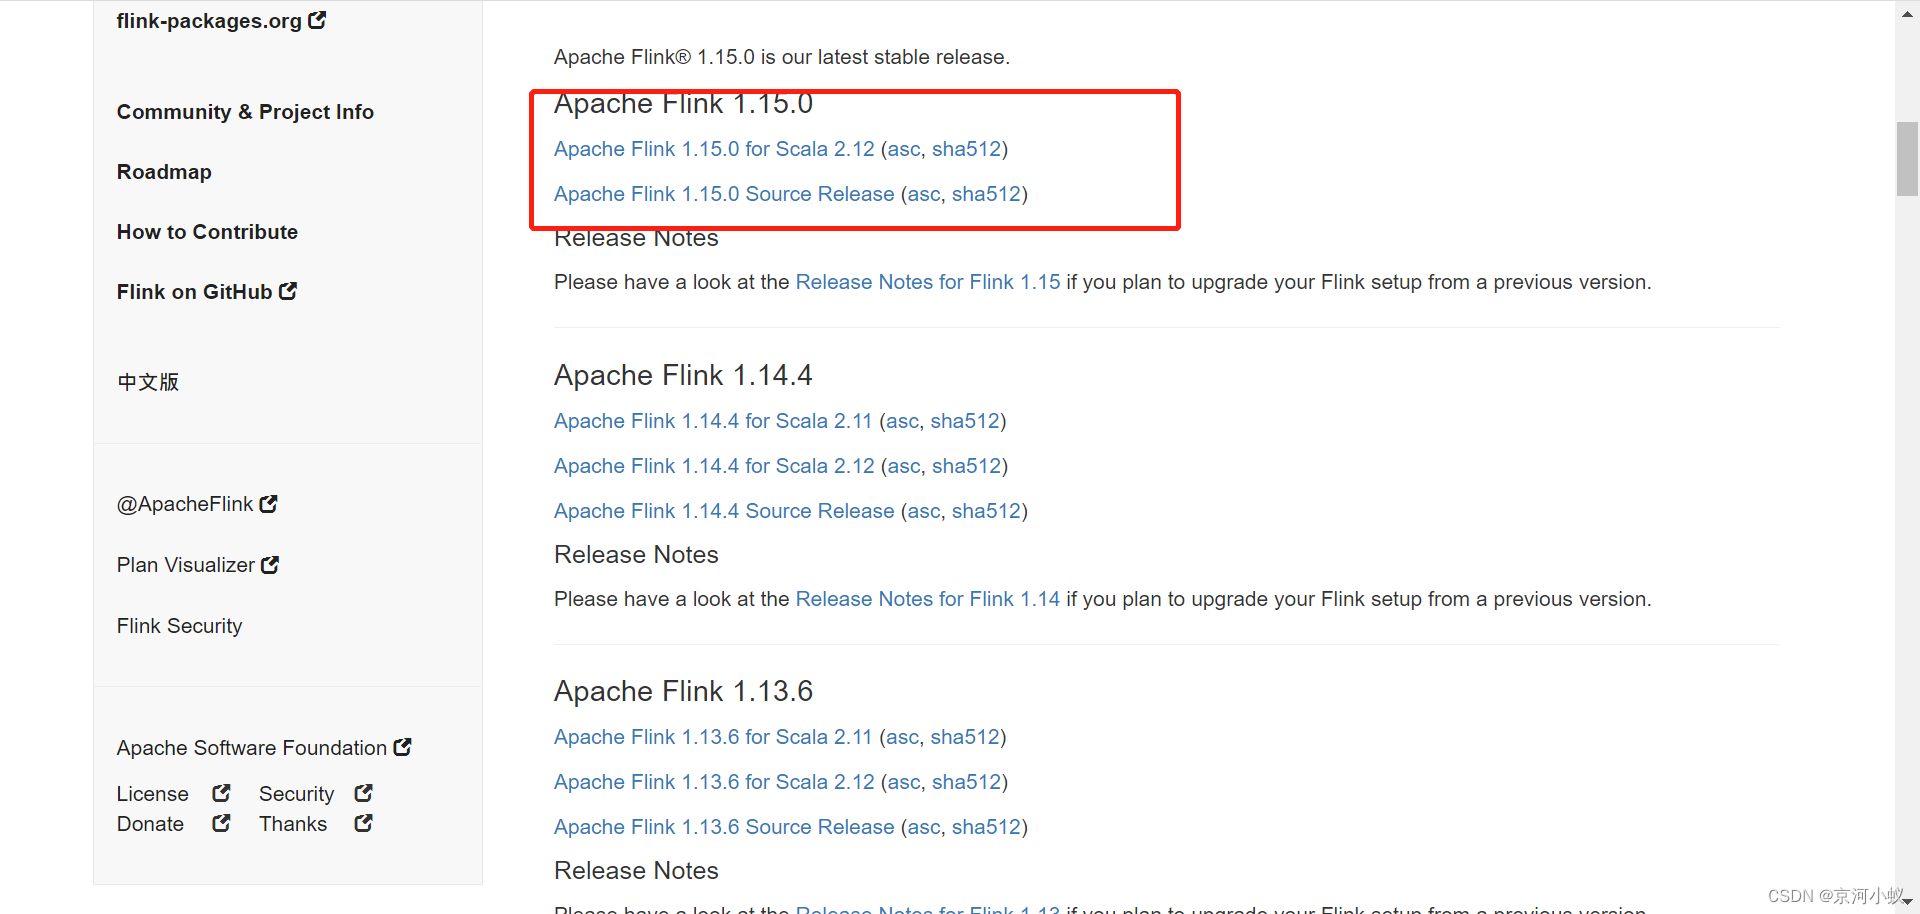Image resolution: width=1920 pixels, height=914 pixels.
Task: Open sha512 checksum for 1.13.6 Source Release
Action: pyautogui.click(x=987, y=827)
